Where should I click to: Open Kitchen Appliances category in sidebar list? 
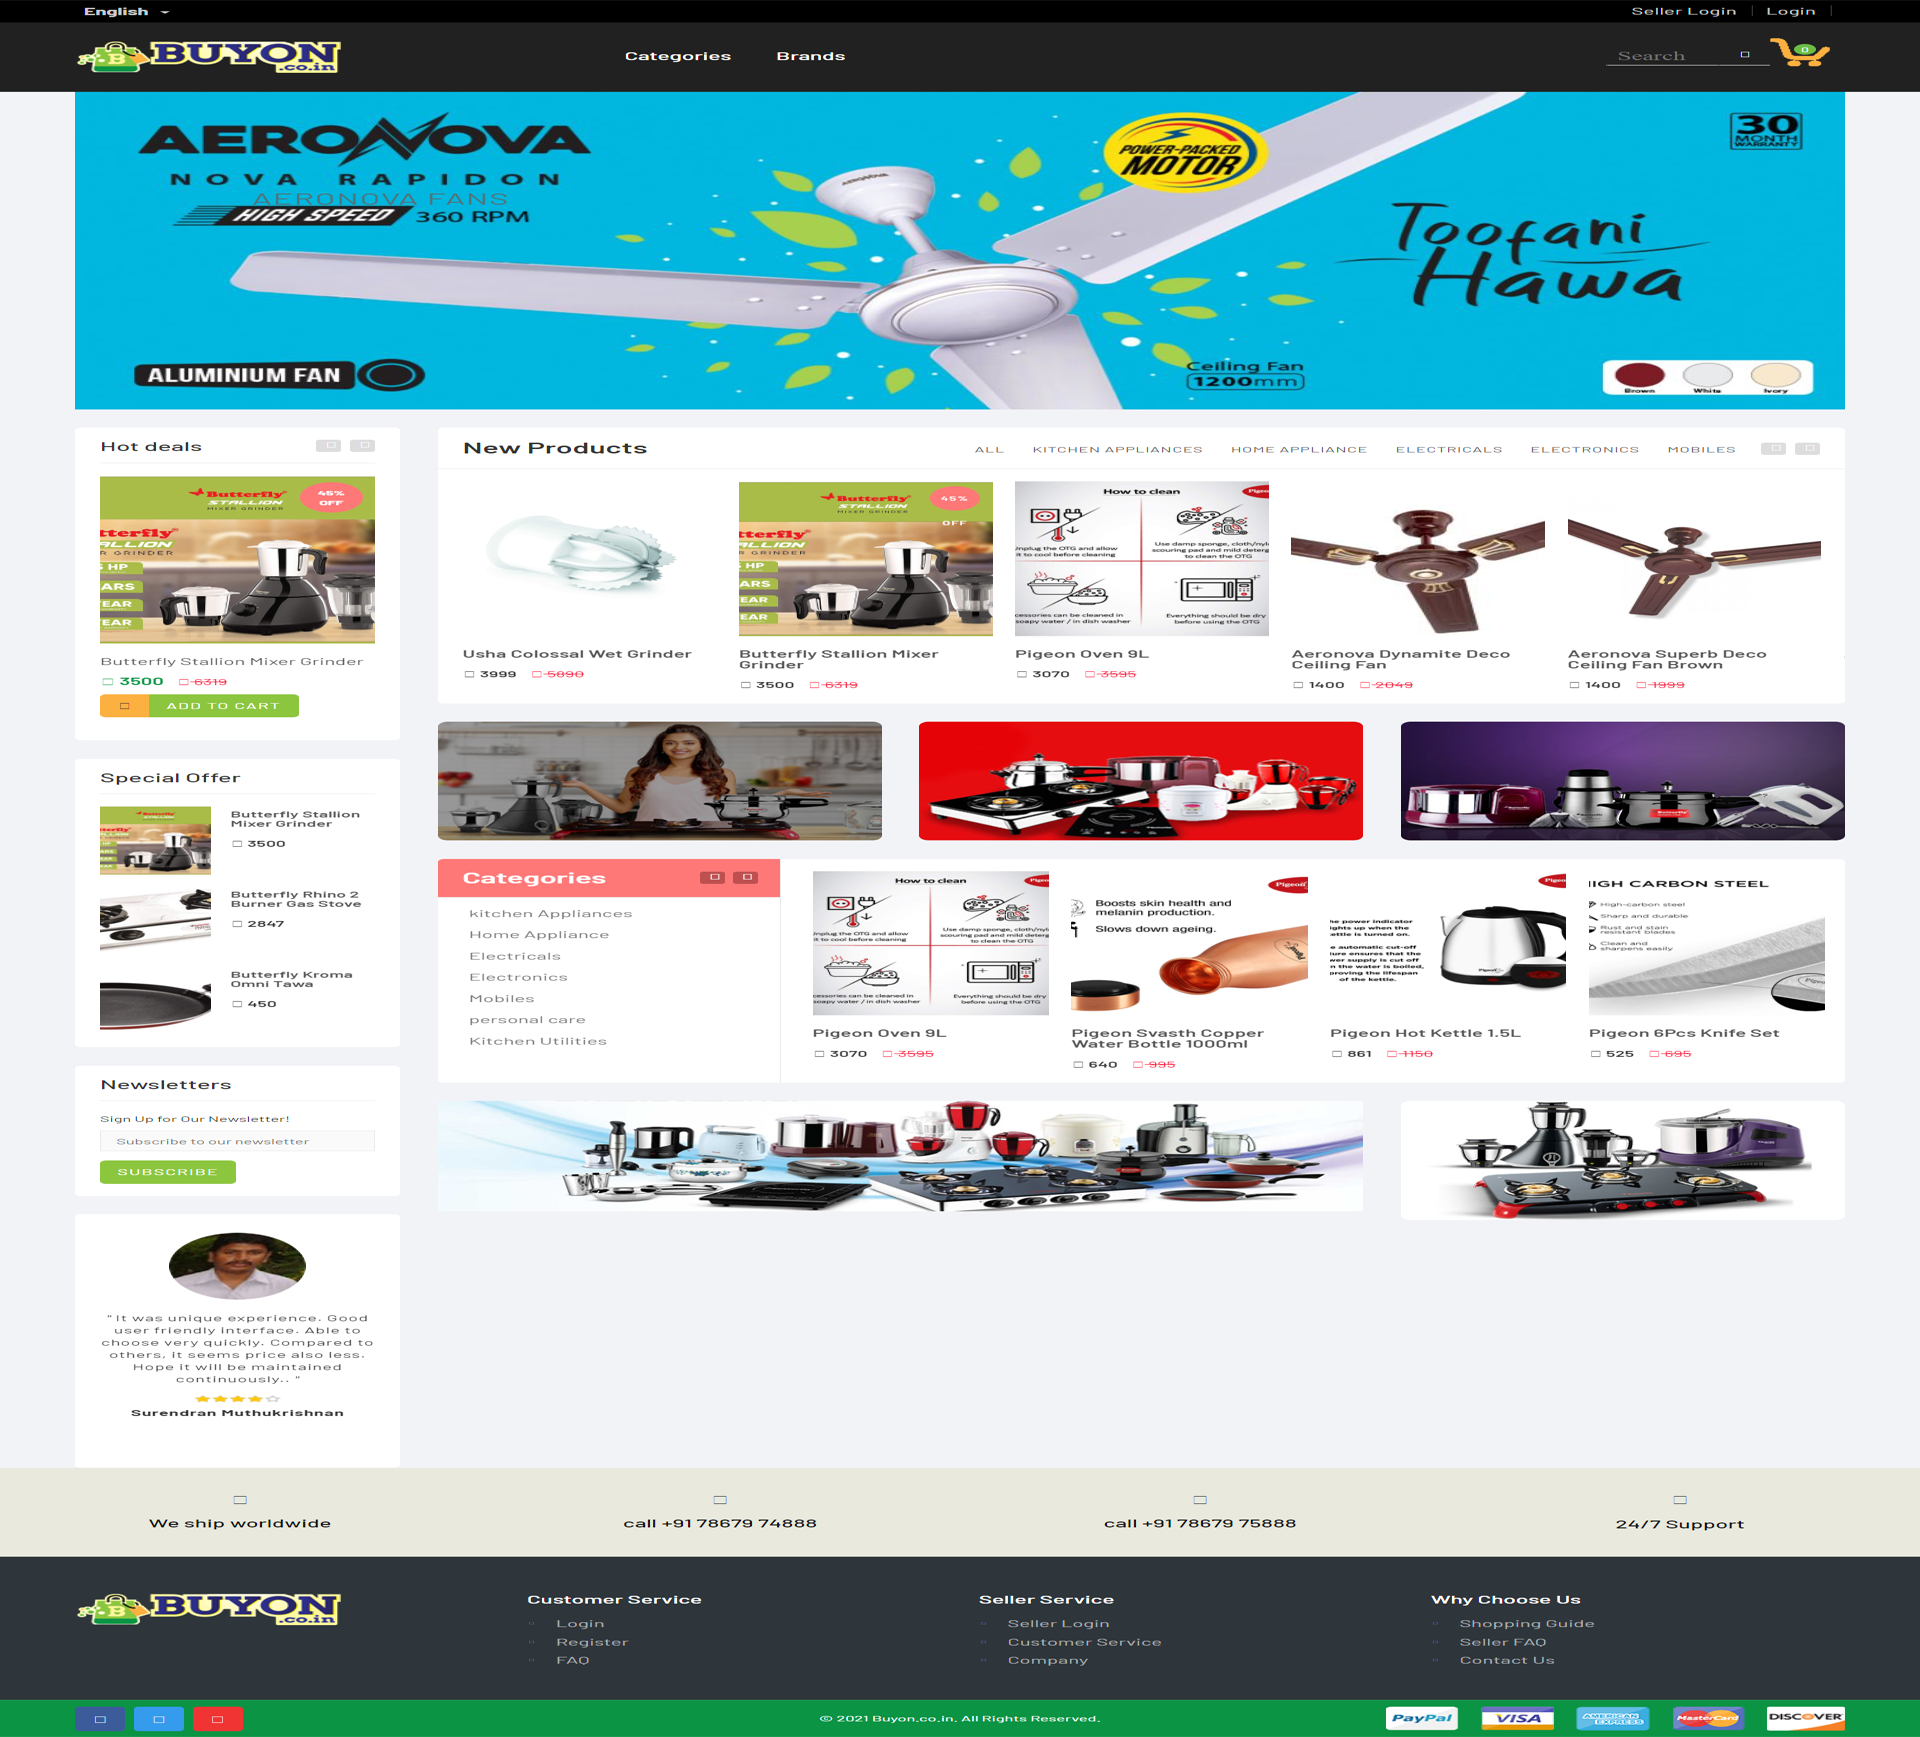click(x=551, y=914)
